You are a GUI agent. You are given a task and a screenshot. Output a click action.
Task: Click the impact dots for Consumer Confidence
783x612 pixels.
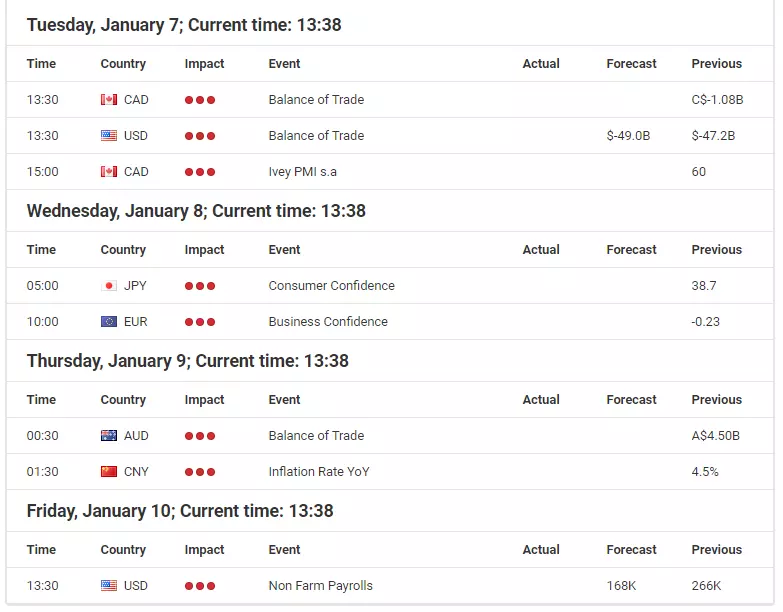click(200, 286)
